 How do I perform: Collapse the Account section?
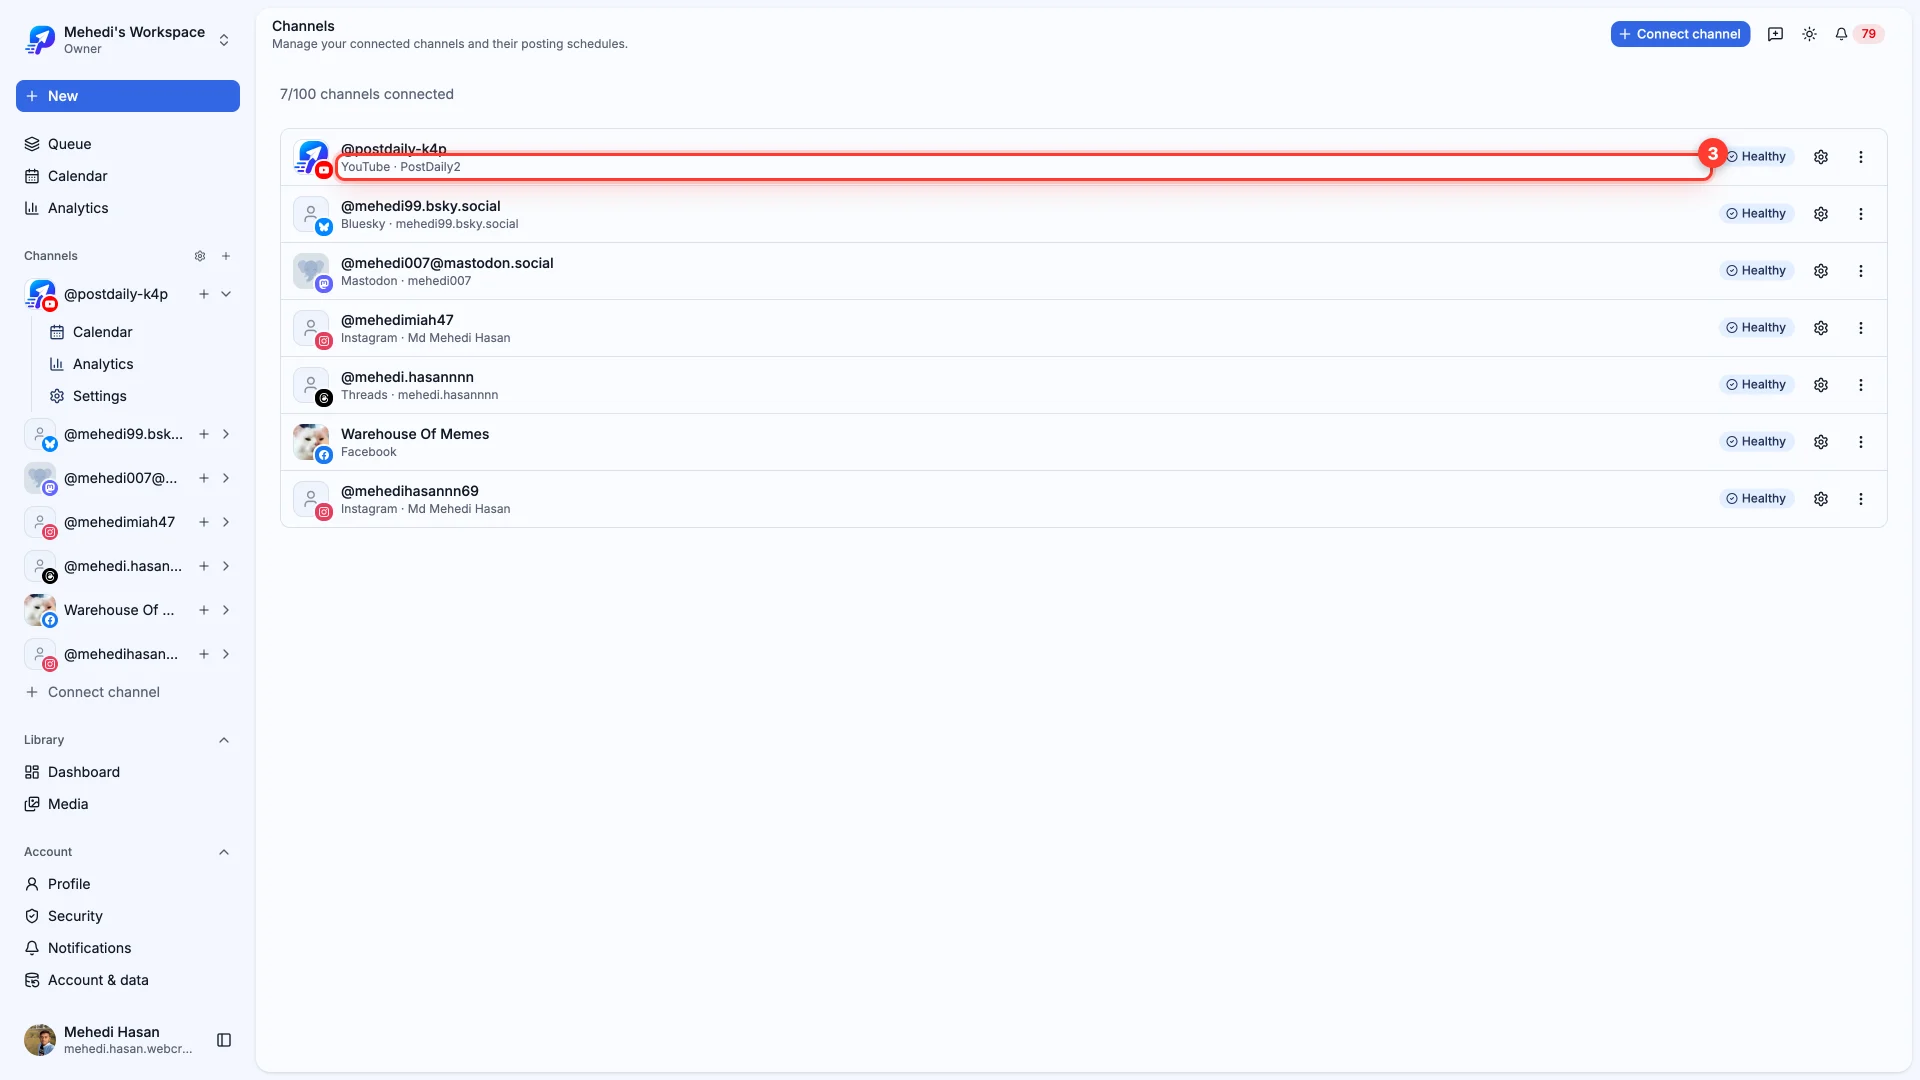pos(224,852)
